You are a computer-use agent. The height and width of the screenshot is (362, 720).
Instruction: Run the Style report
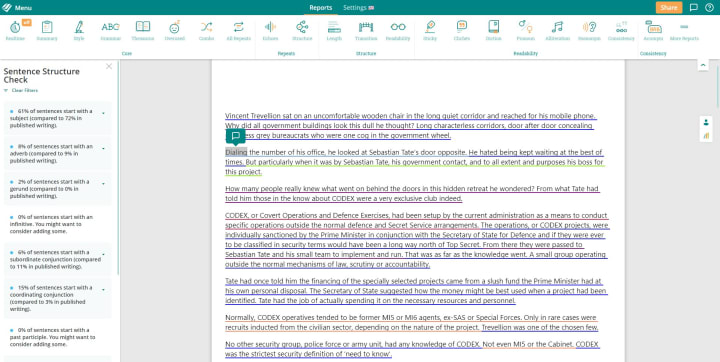click(x=79, y=30)
